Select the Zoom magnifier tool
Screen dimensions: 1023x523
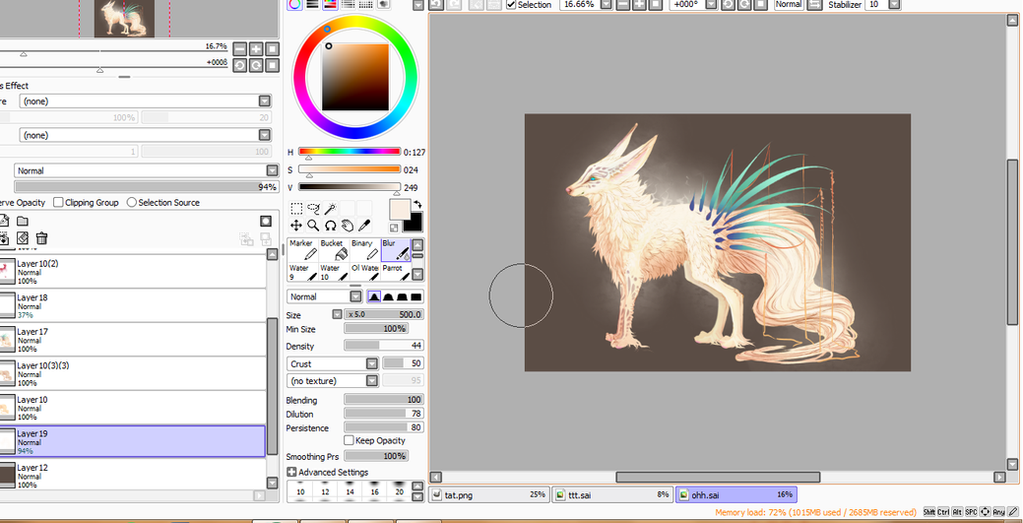[313, 226]
